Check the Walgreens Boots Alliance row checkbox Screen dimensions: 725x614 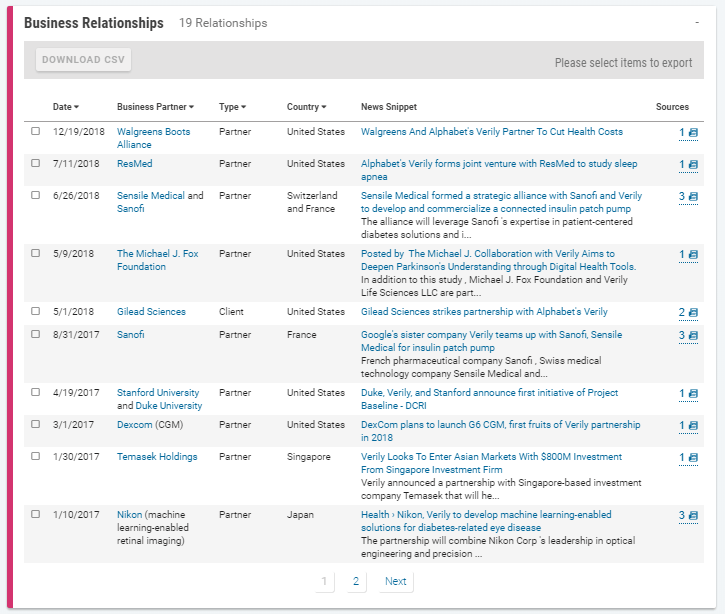pos(36,131)
